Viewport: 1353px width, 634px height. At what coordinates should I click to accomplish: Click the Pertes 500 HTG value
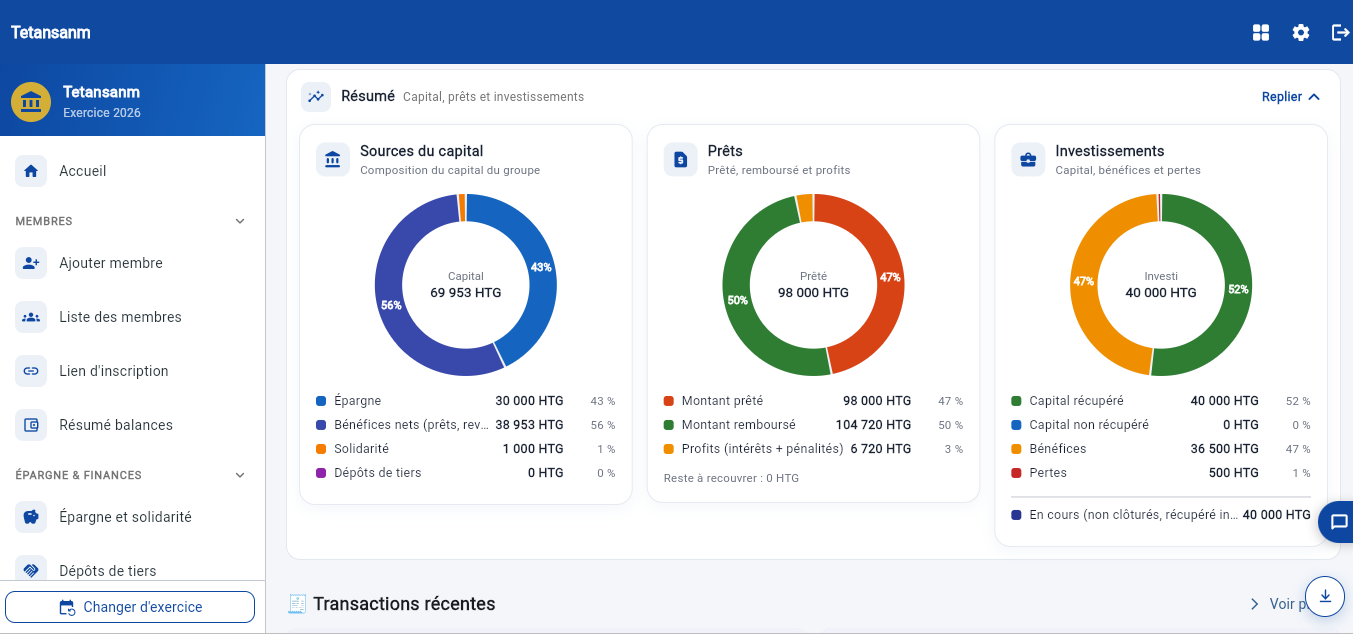pyautogui.click(x=1234, y=473)
